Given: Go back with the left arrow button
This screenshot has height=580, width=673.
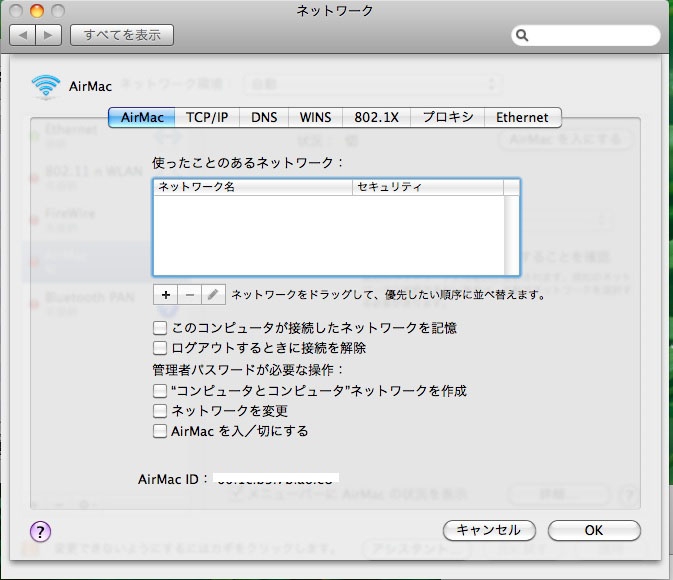Looking at the screenshot, I should point(23,35).
